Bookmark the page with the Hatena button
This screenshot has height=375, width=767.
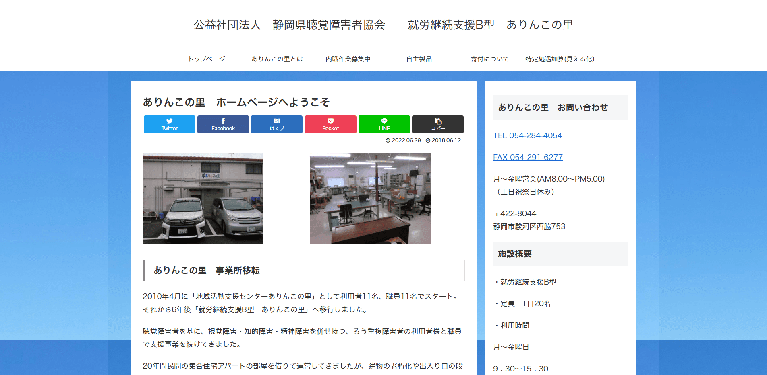pyautogui.click(x=277, y=124)
